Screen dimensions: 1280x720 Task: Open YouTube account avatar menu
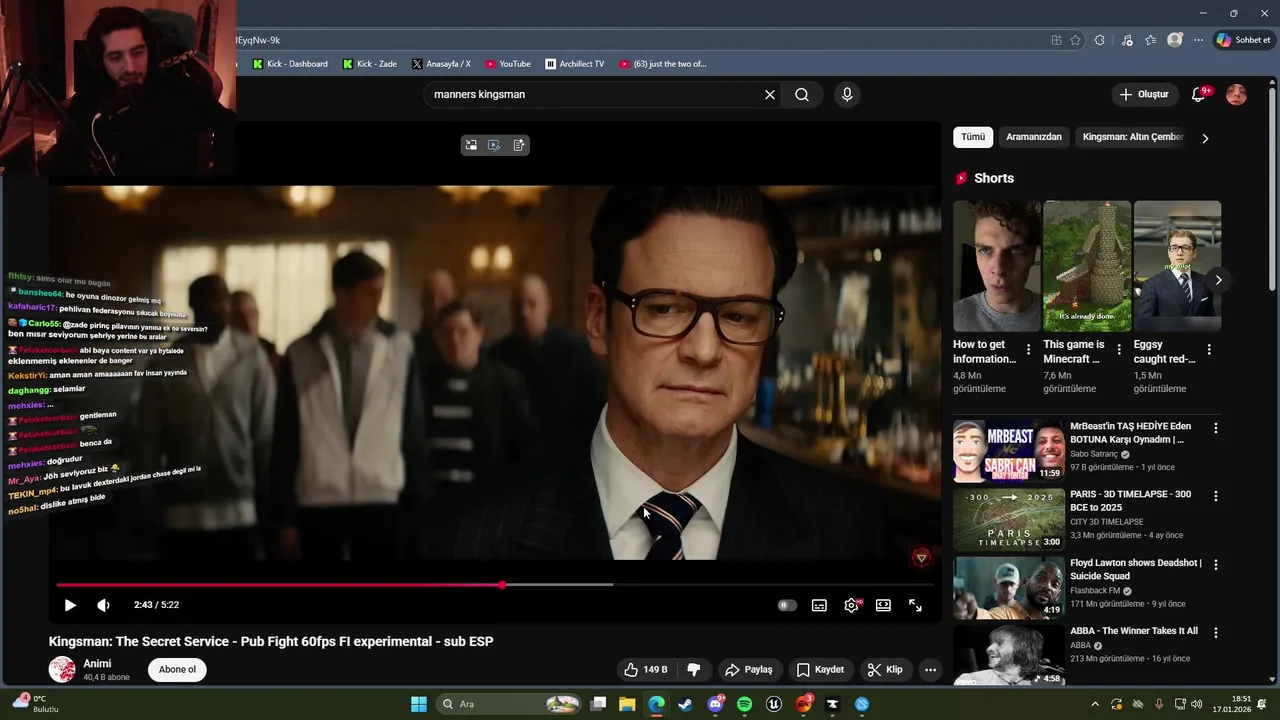coord(1236,94)
